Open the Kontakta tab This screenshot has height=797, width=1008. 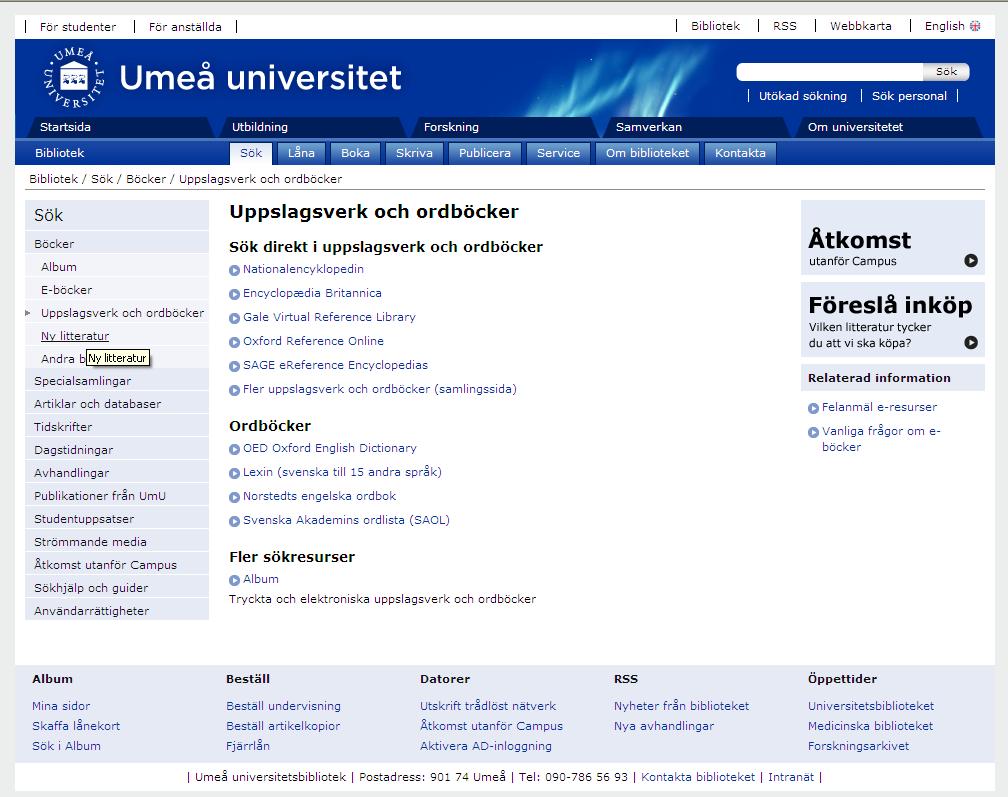[740, 153]
